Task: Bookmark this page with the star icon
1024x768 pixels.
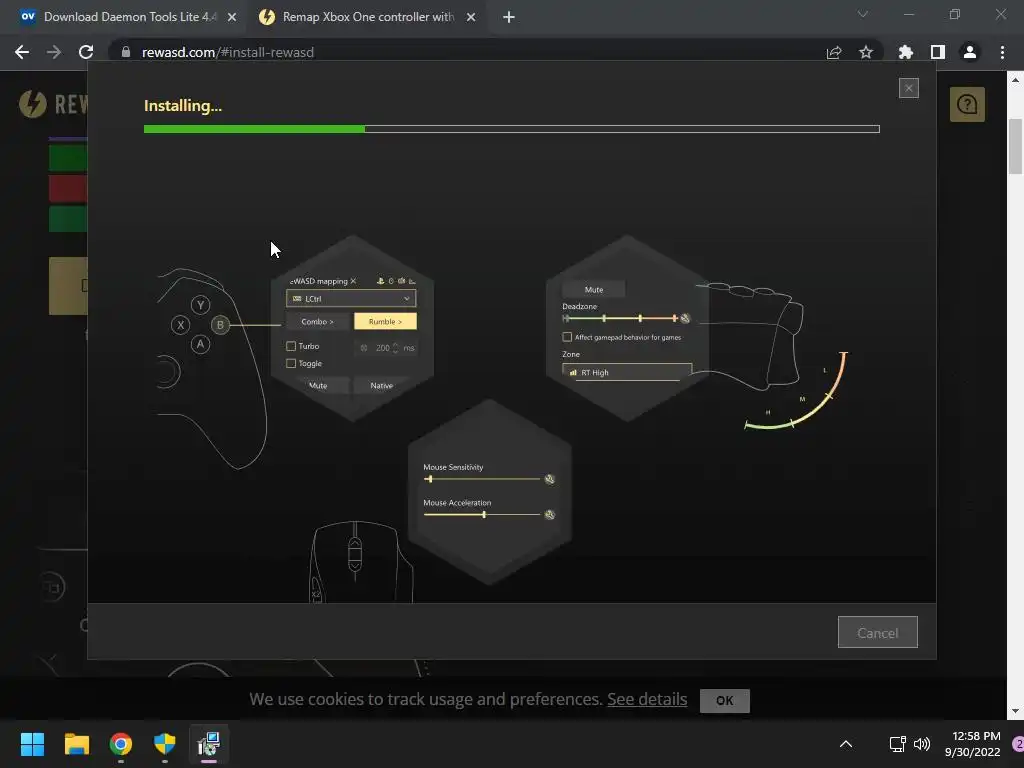Action: point(866,52)
